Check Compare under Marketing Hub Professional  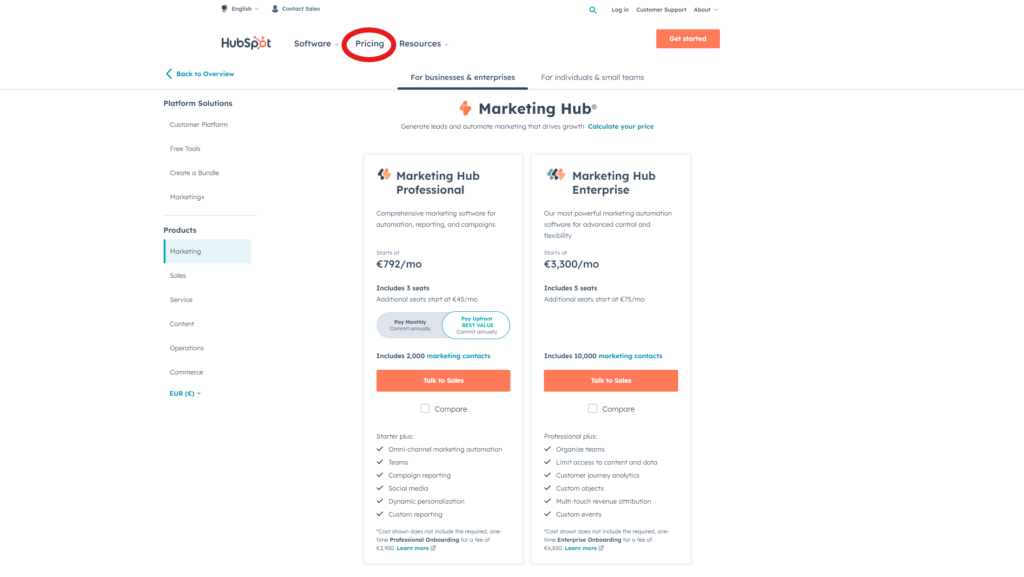click(424, 409)
